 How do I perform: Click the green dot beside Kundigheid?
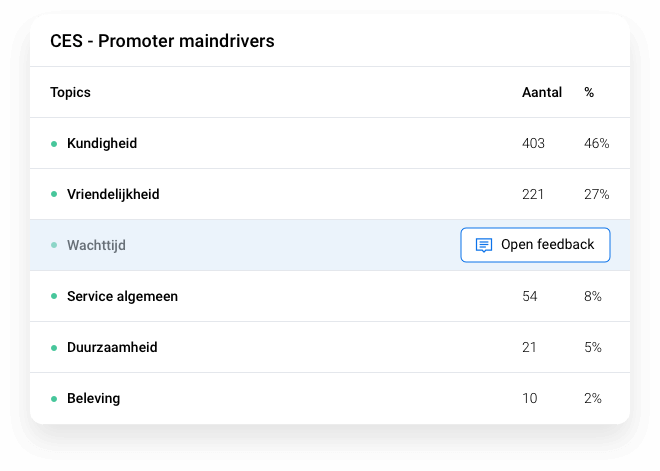click(x=54, y=144)
